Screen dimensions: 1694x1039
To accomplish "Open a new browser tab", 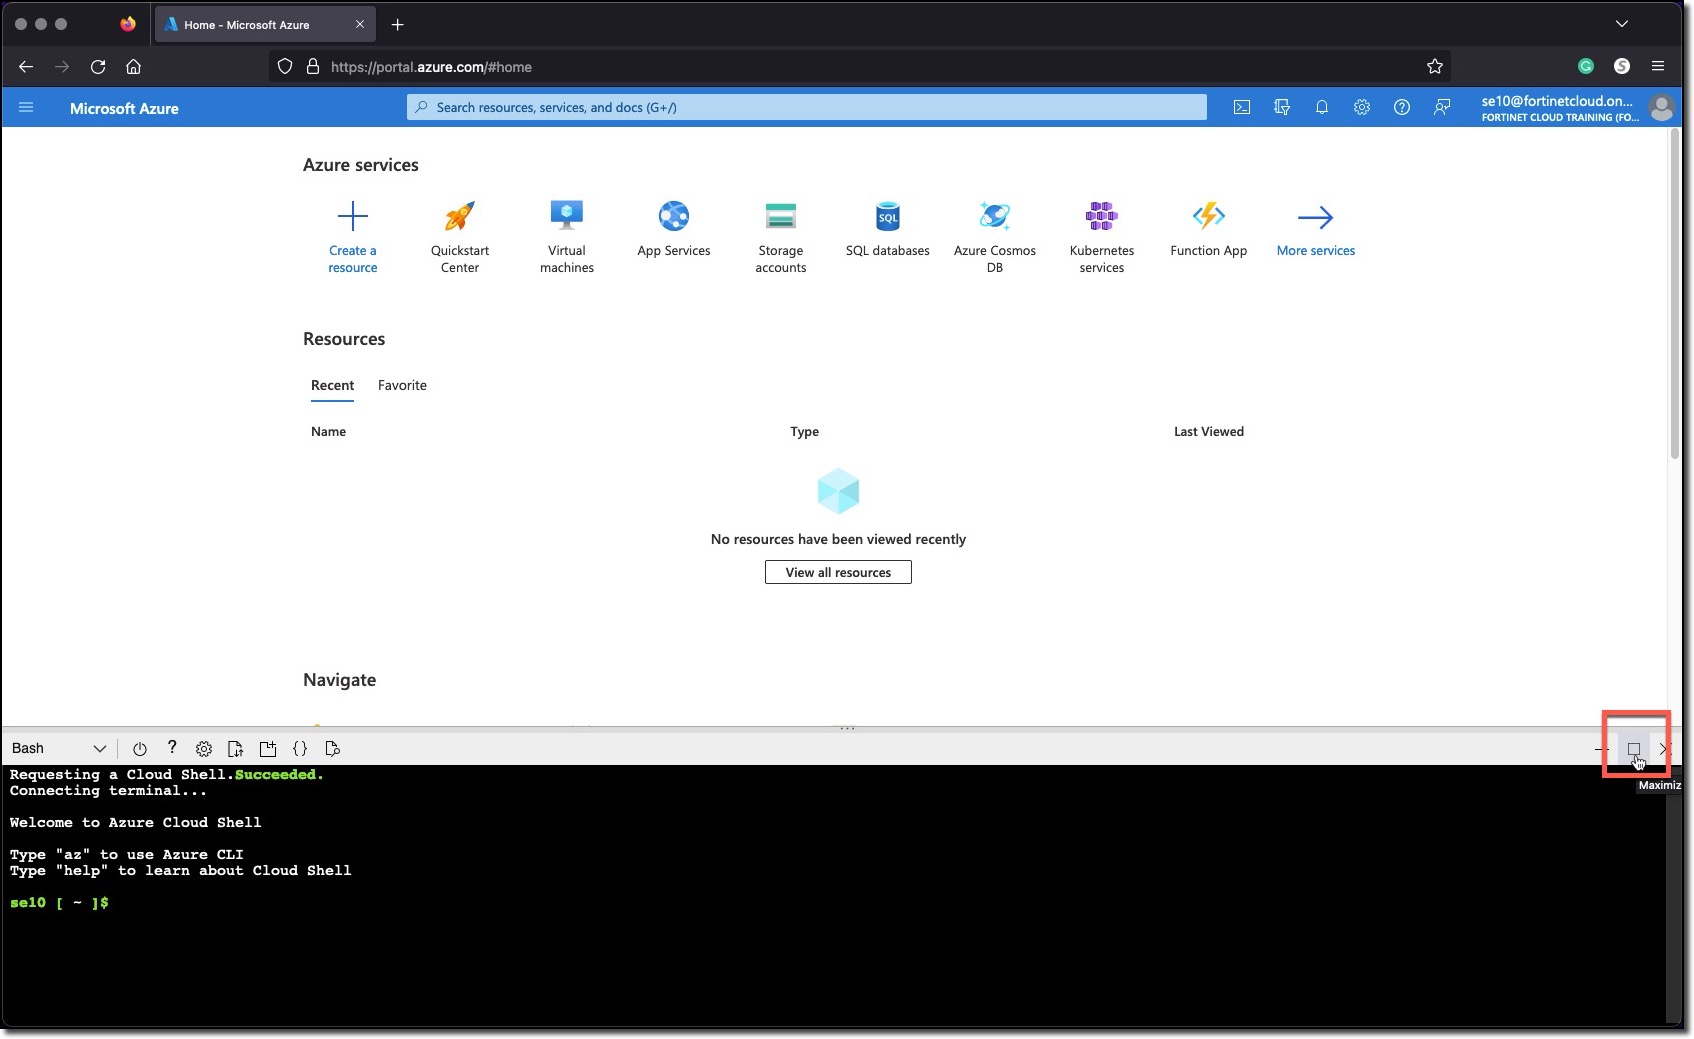I will coord(398,24).
